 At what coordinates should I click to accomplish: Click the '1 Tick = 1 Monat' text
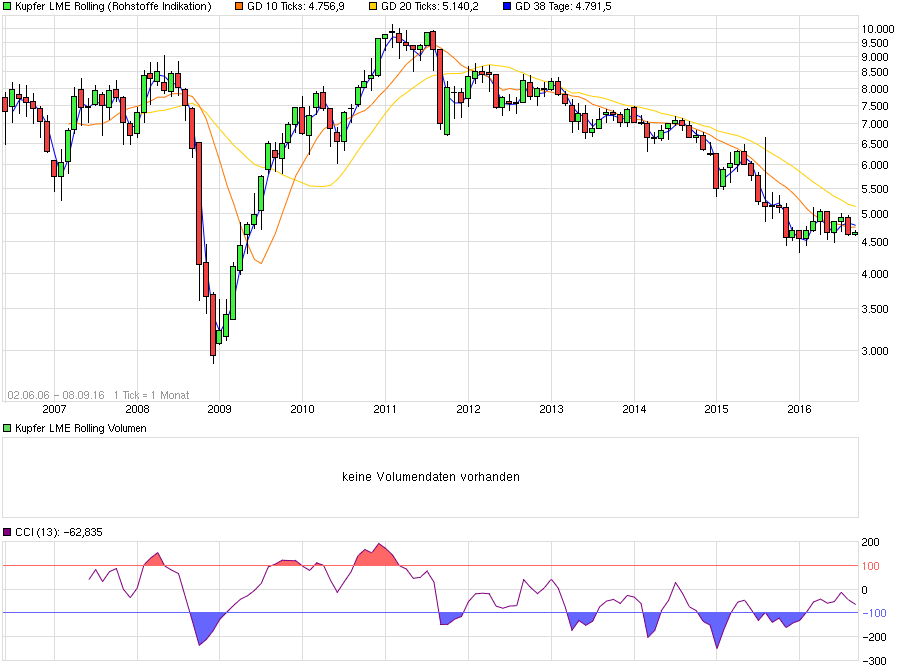152,395
